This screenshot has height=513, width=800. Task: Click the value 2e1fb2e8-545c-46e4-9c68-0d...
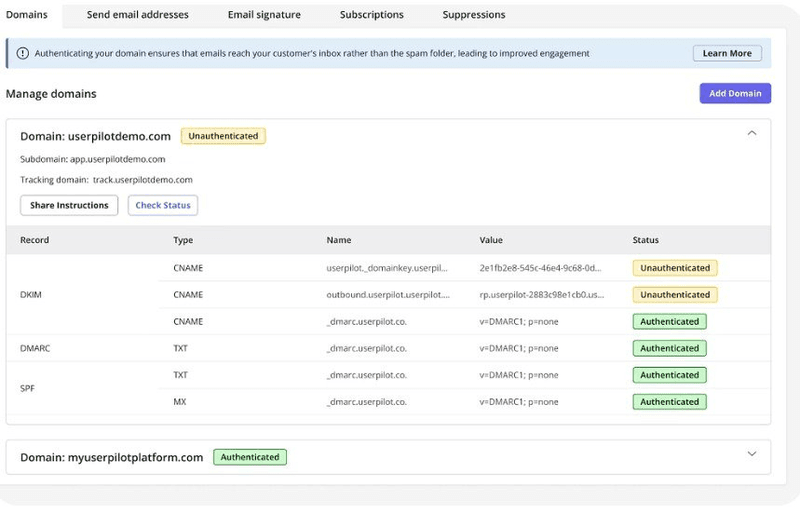(540, 268)
